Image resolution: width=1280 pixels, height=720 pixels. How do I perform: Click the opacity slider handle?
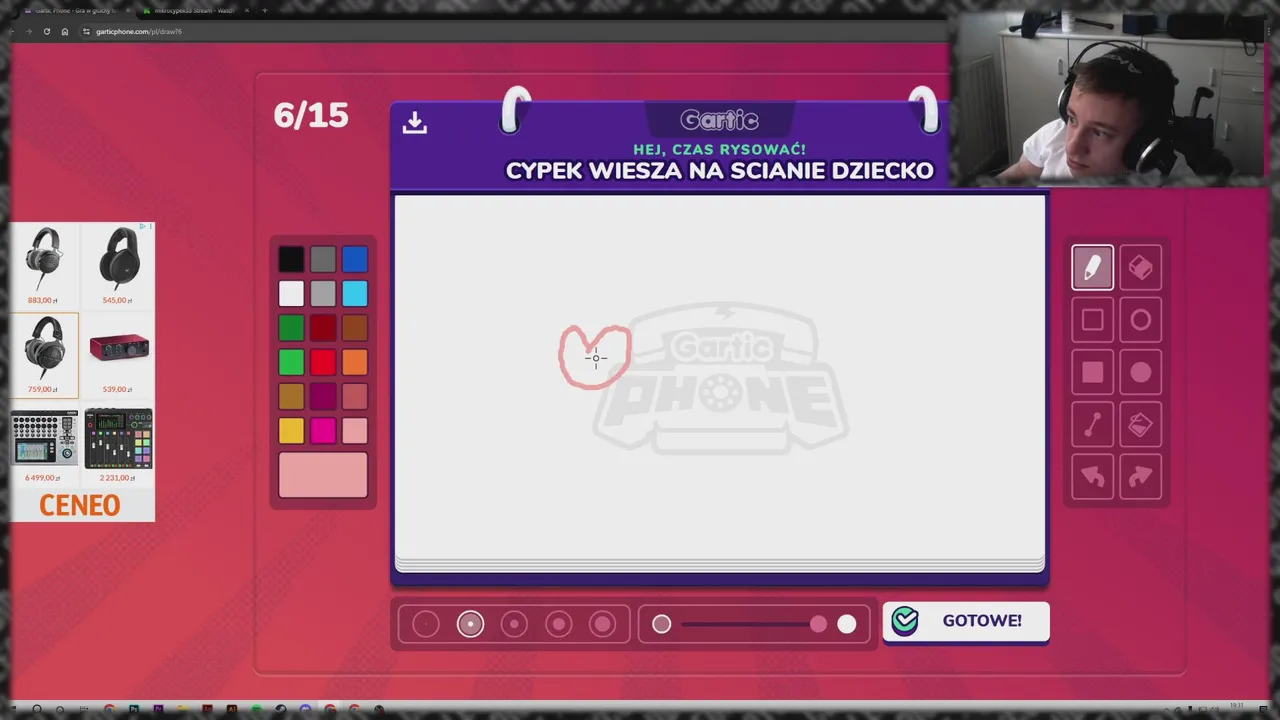pyautogui.click(x=819, y=624)
